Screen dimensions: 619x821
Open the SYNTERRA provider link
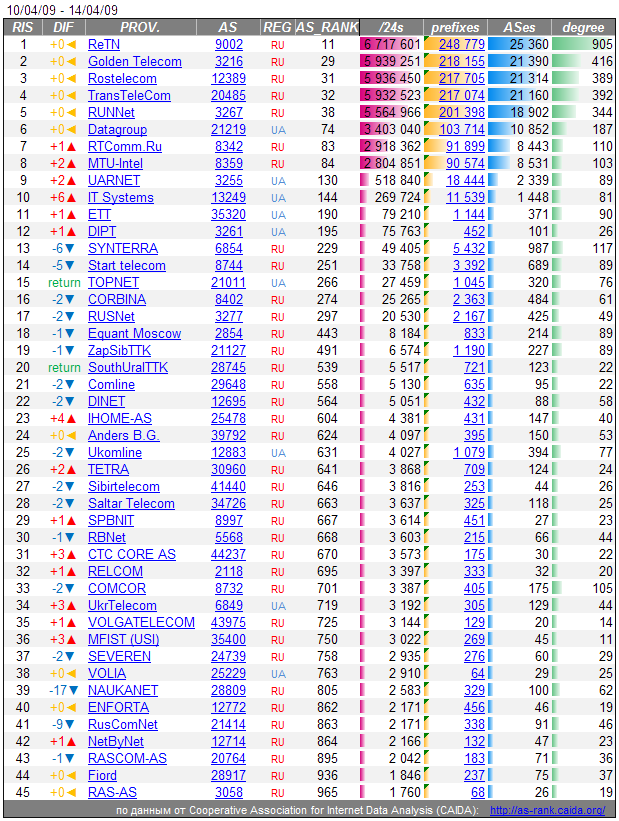123,249
